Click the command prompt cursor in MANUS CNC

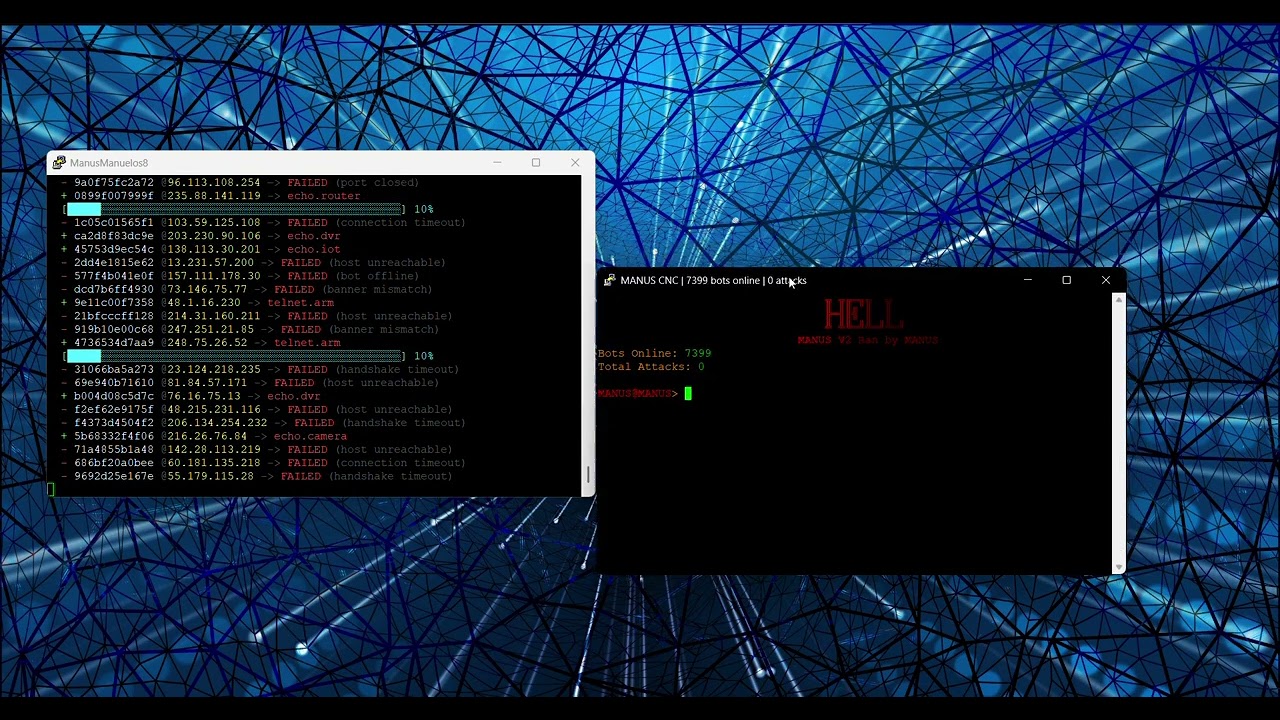pyautogui.click(x=688, y=393)
